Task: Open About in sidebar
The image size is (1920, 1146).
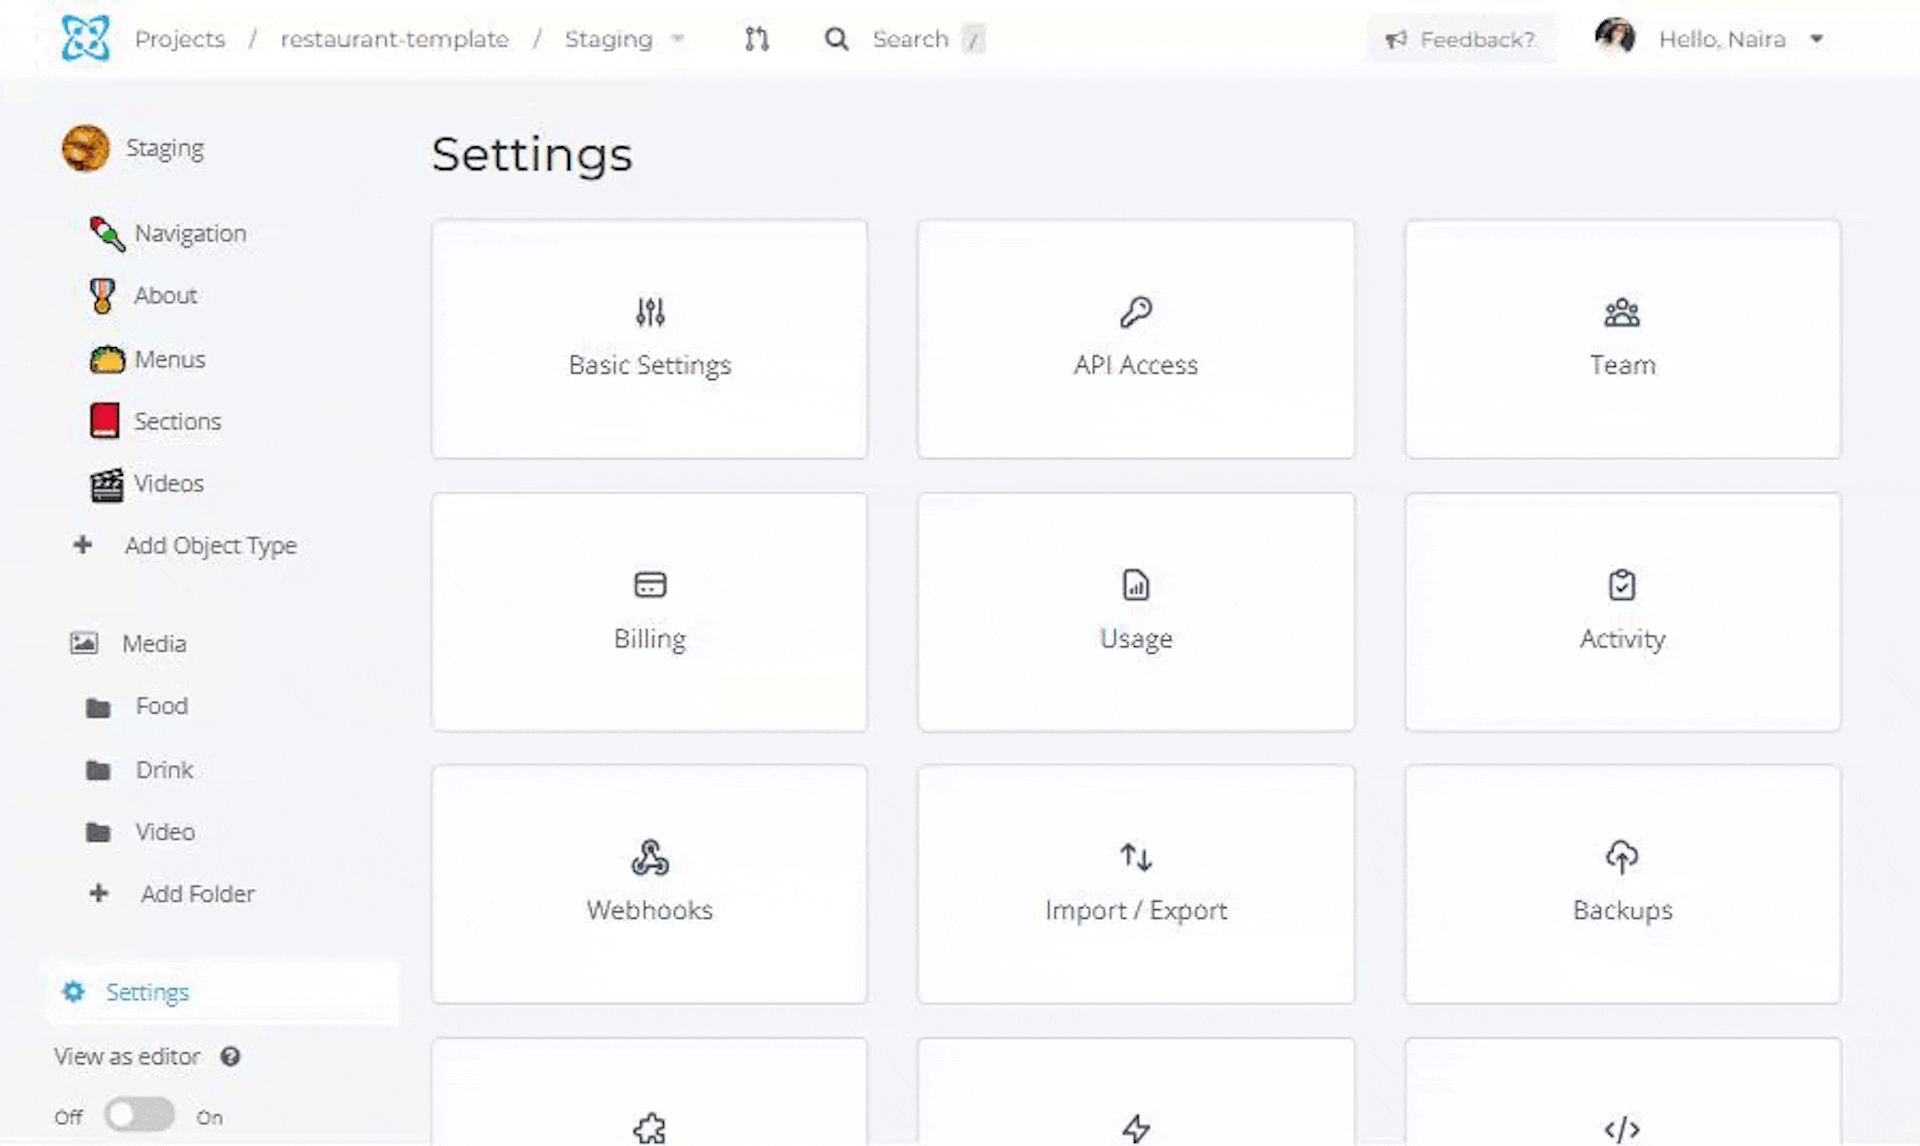Action: (165, 295)
